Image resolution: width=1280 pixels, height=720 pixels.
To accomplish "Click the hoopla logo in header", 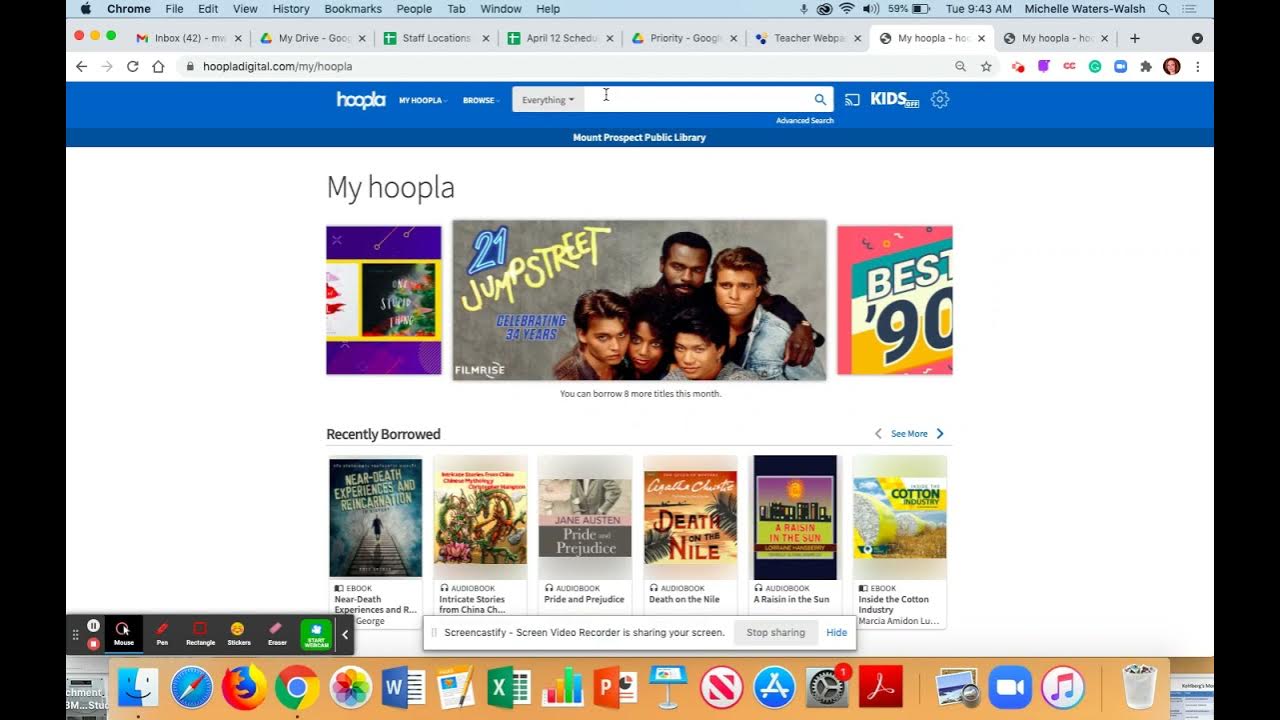I will 360,100.
